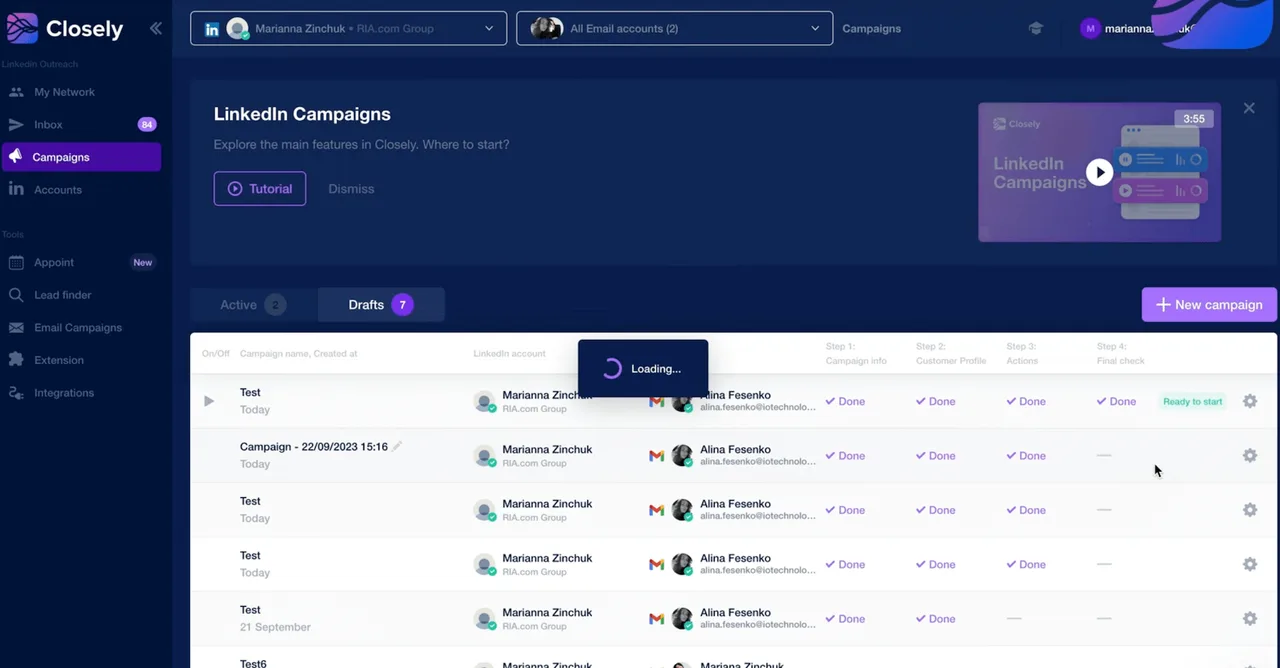
Task: Click the Step 1: Campaign info column header
Action: coord(856,353)
